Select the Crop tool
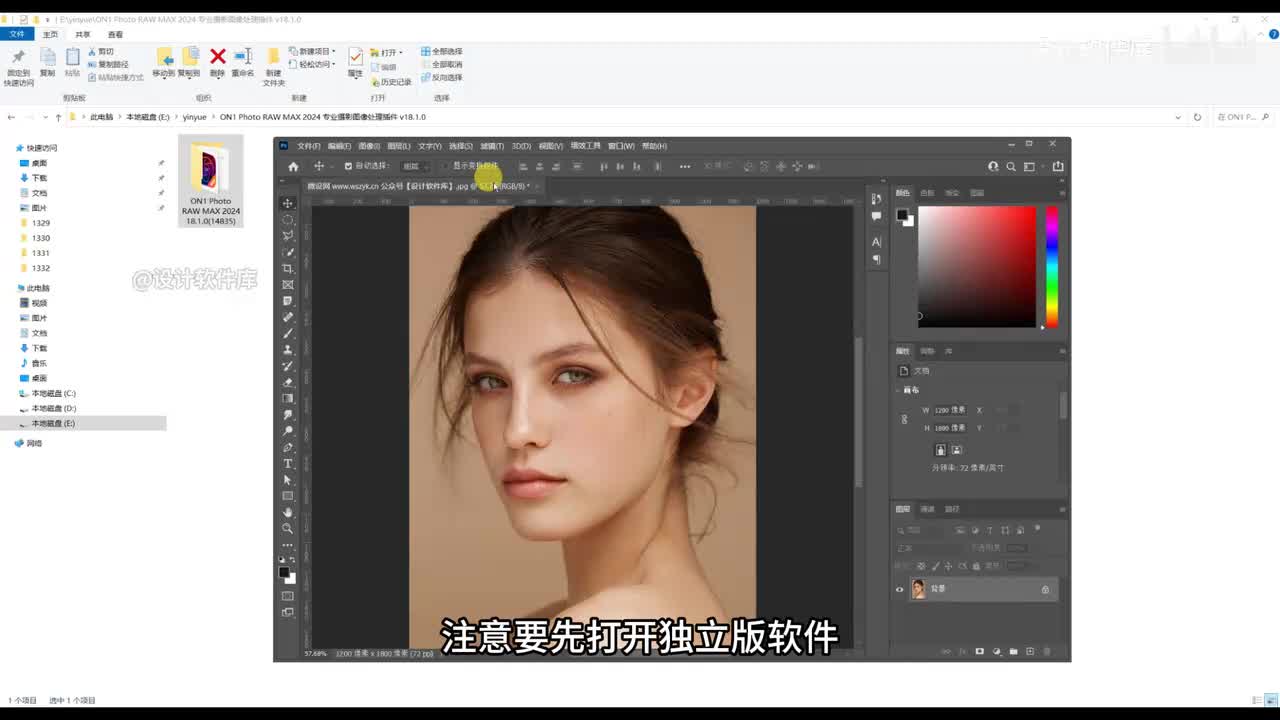 [x=288, y=268]
